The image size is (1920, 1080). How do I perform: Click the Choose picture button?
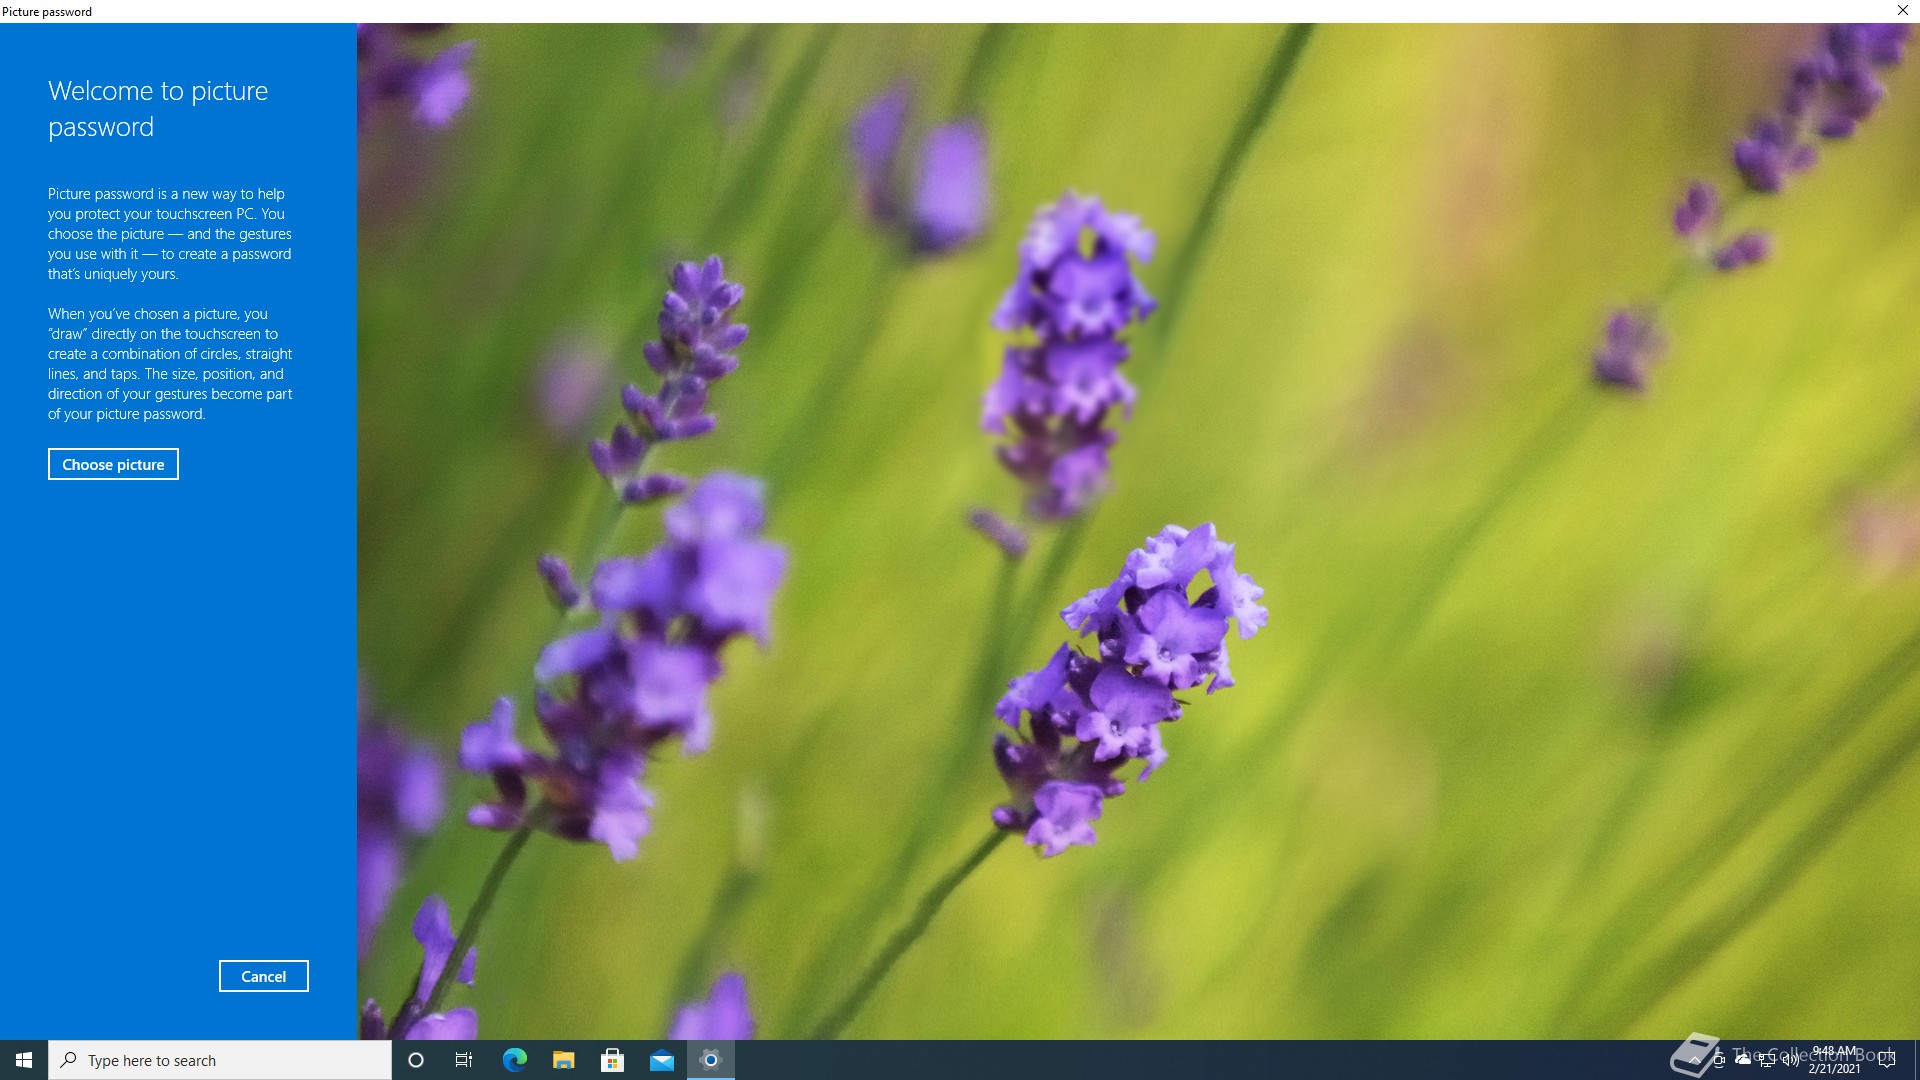[x=113, y=464]
